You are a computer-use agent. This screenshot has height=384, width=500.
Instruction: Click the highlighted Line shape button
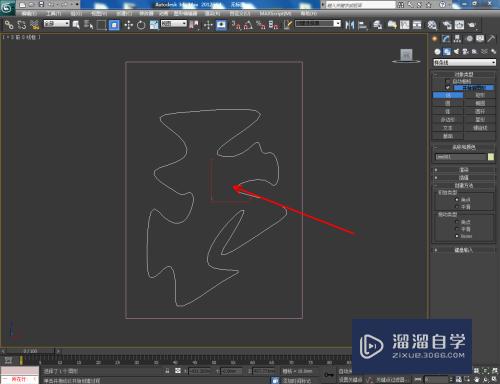pyautogui.click(x=448, y=95)
